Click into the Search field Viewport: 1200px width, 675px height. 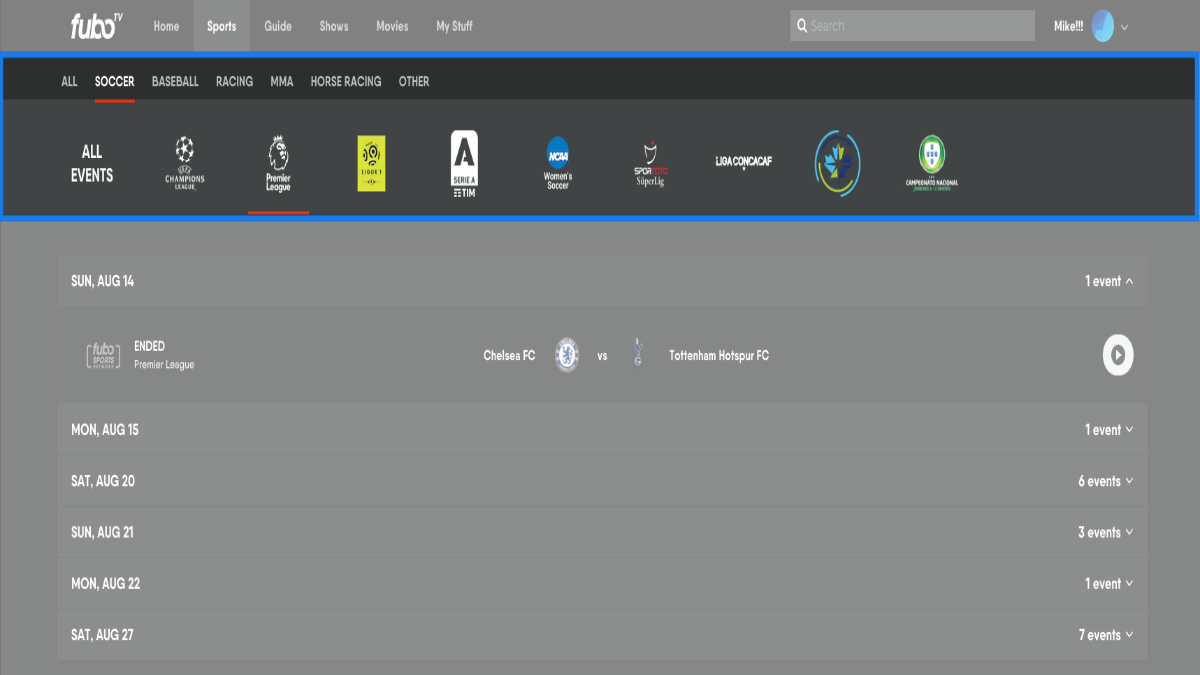click(x=912, y=26)
